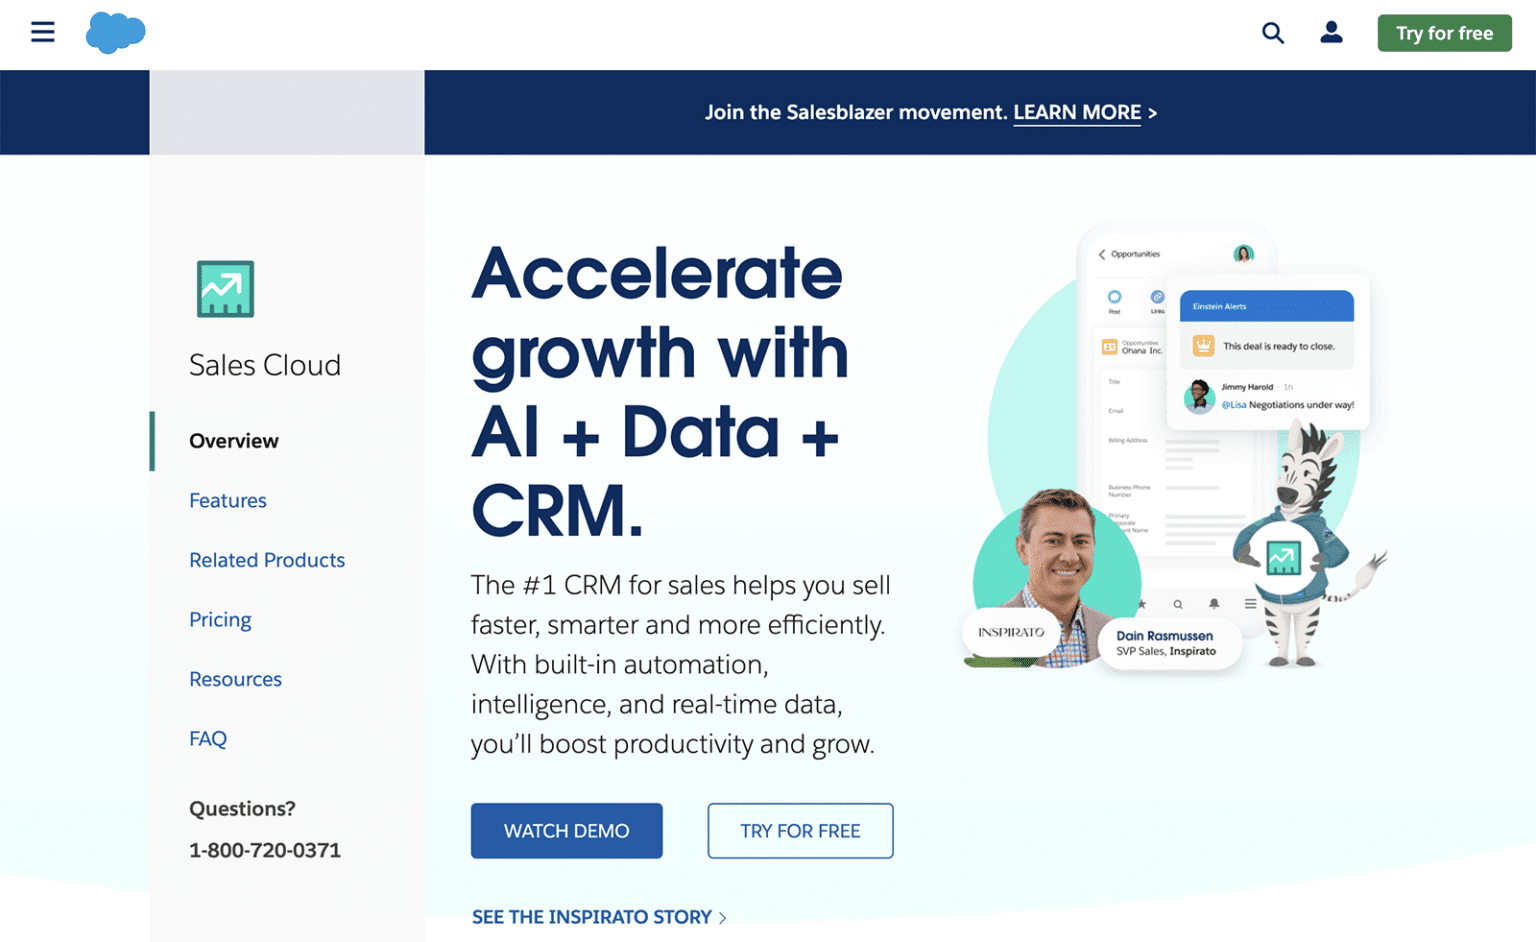Select the Overview sidebar item

point(234,441)
